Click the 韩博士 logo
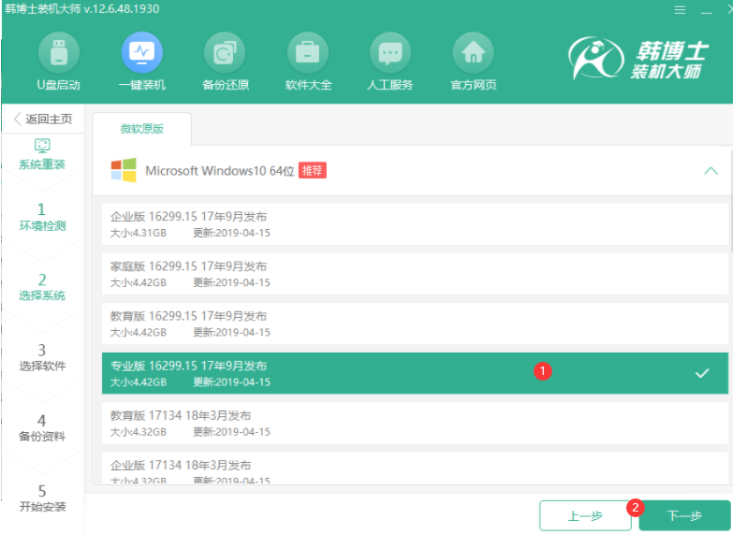Image resolution: width=733 pixels, height=534 pixels. pyautogui.click(x=638, y=59)
